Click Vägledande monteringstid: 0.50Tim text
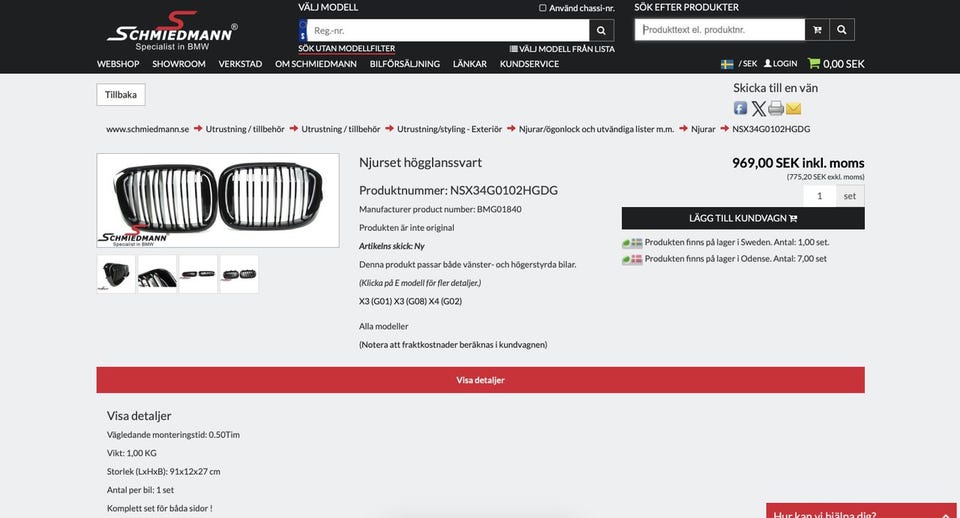Image resolution: width=960 pixels, height=518 pixels. 173,435
